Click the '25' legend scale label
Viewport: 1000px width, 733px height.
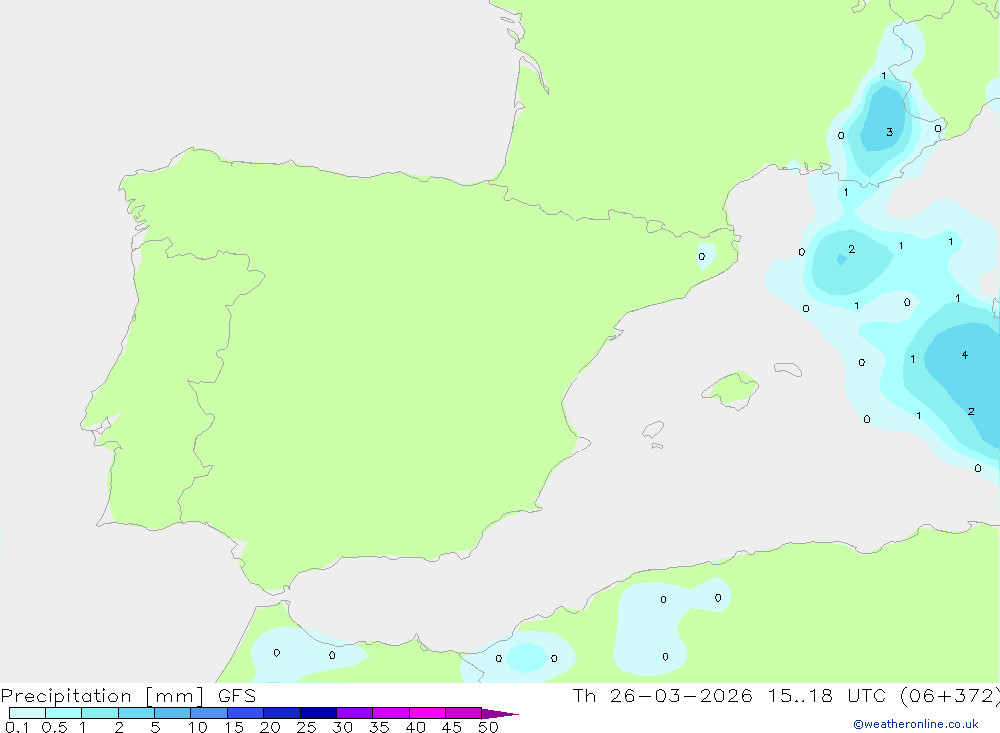click(306, 727)
